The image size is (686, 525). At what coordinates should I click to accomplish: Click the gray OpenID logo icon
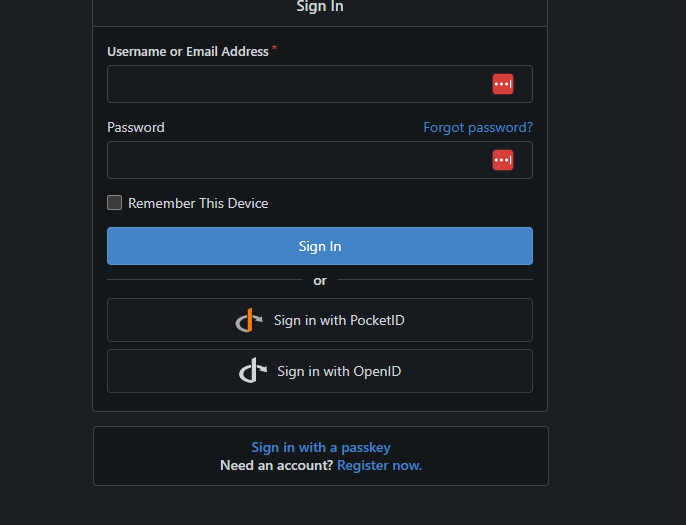[x=253, y=371]
